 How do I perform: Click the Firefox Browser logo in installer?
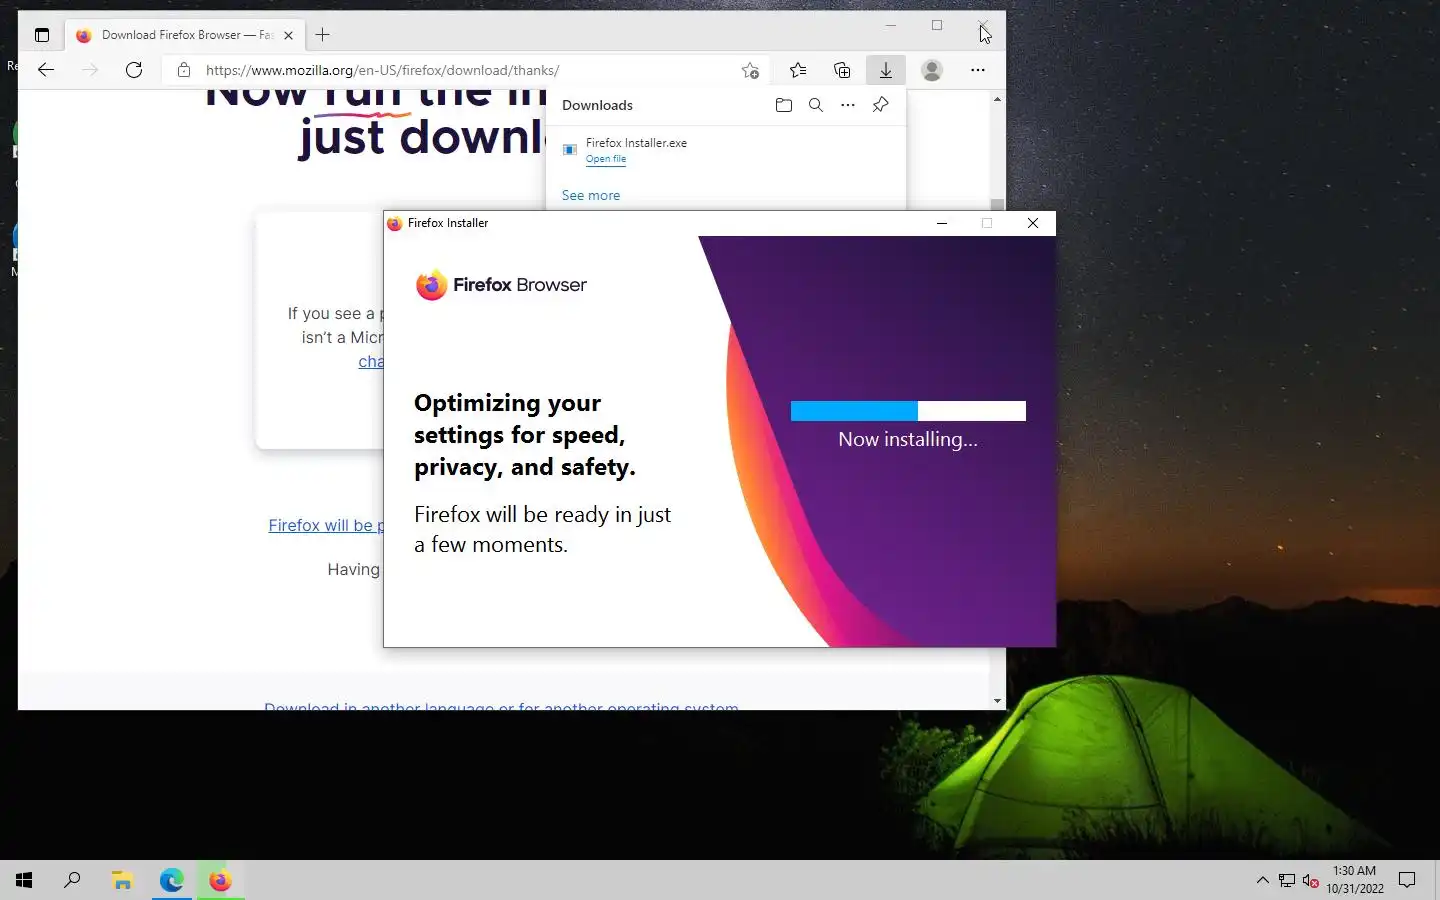point(501,285)
